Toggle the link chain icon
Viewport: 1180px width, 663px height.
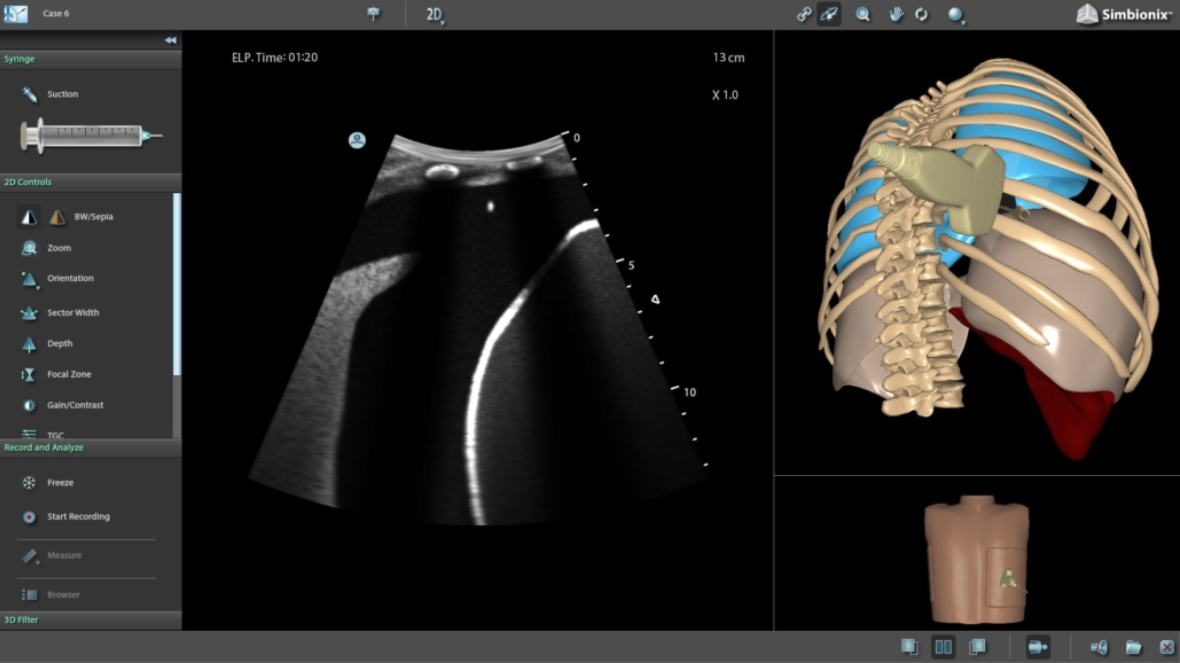803,14
